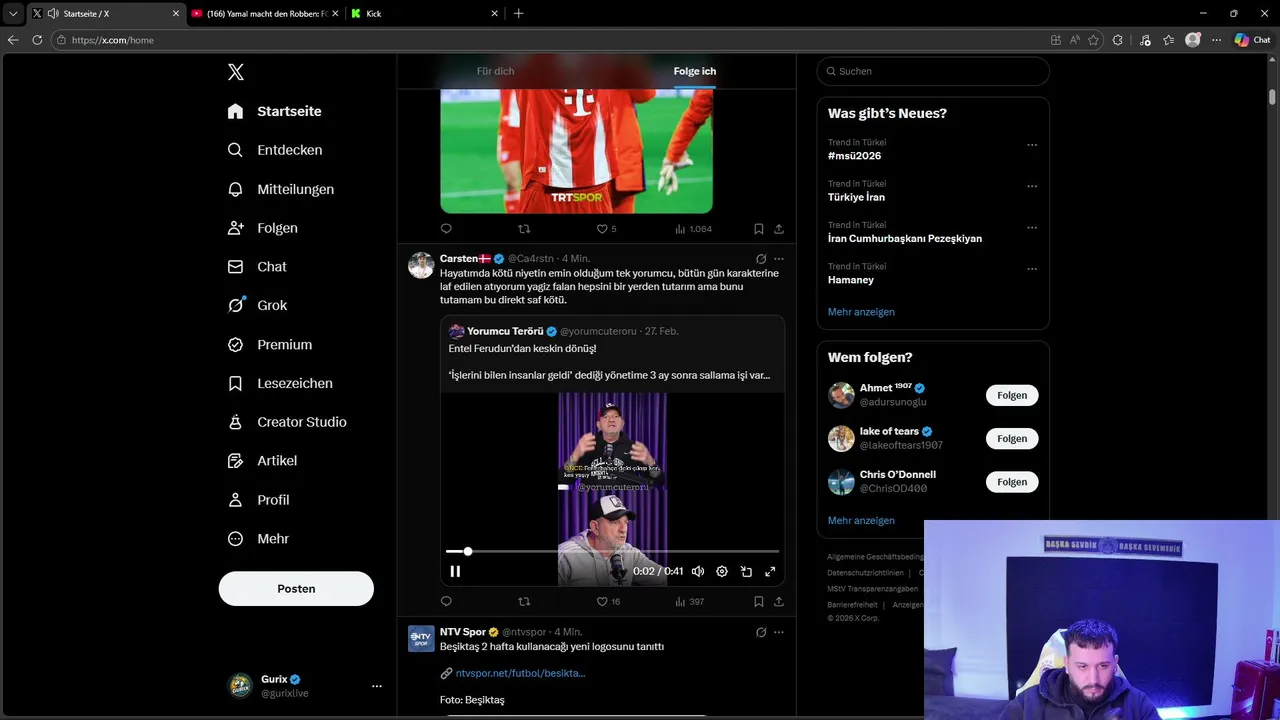
Task: Like Carsten's post with 16 likes
Action: (x=608, y=602)
